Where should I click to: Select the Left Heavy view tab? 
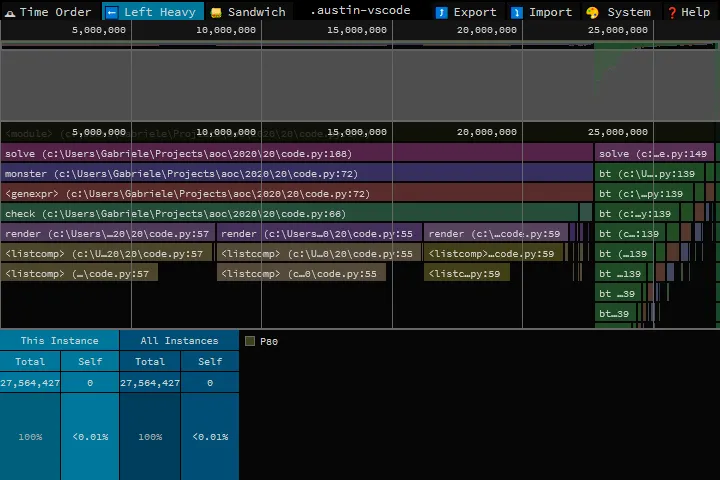pyautogui.click(x=153, y=11)
